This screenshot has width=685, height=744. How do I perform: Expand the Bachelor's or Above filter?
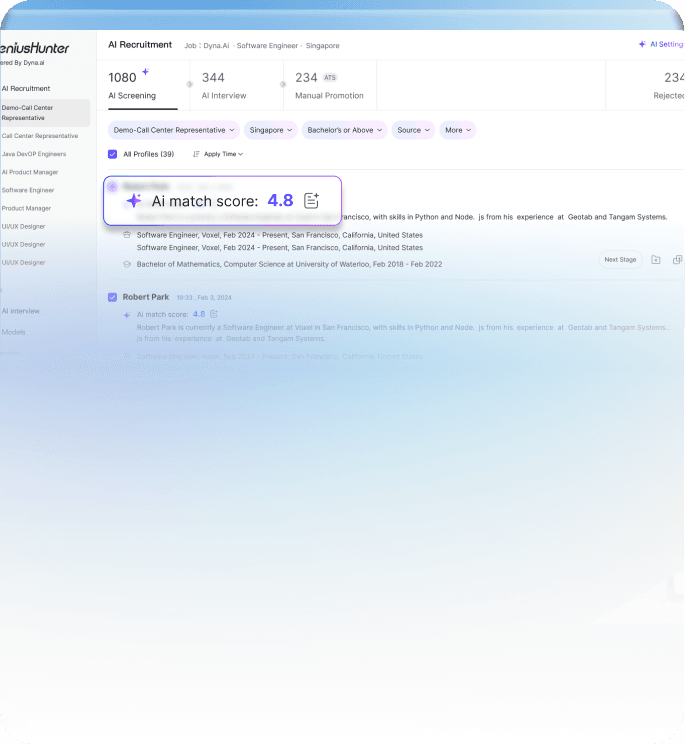tap(345, 130)
